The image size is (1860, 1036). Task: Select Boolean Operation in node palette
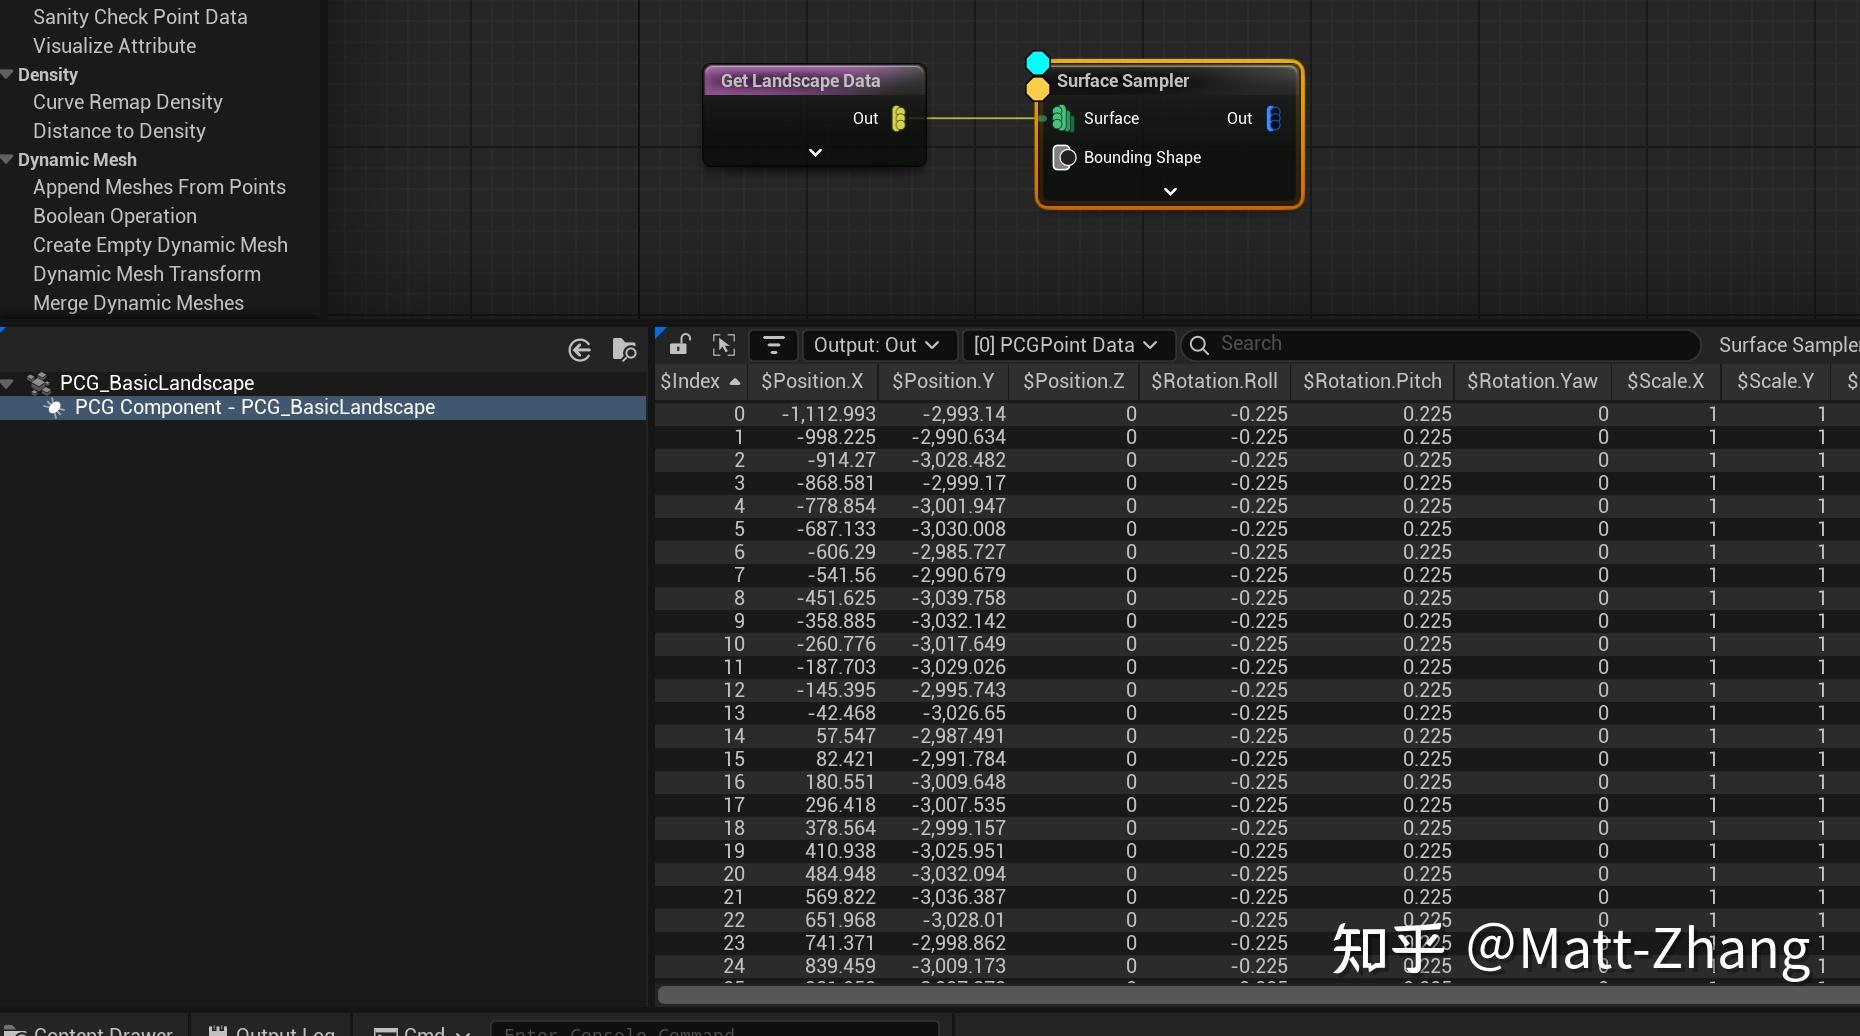(114, 216)
